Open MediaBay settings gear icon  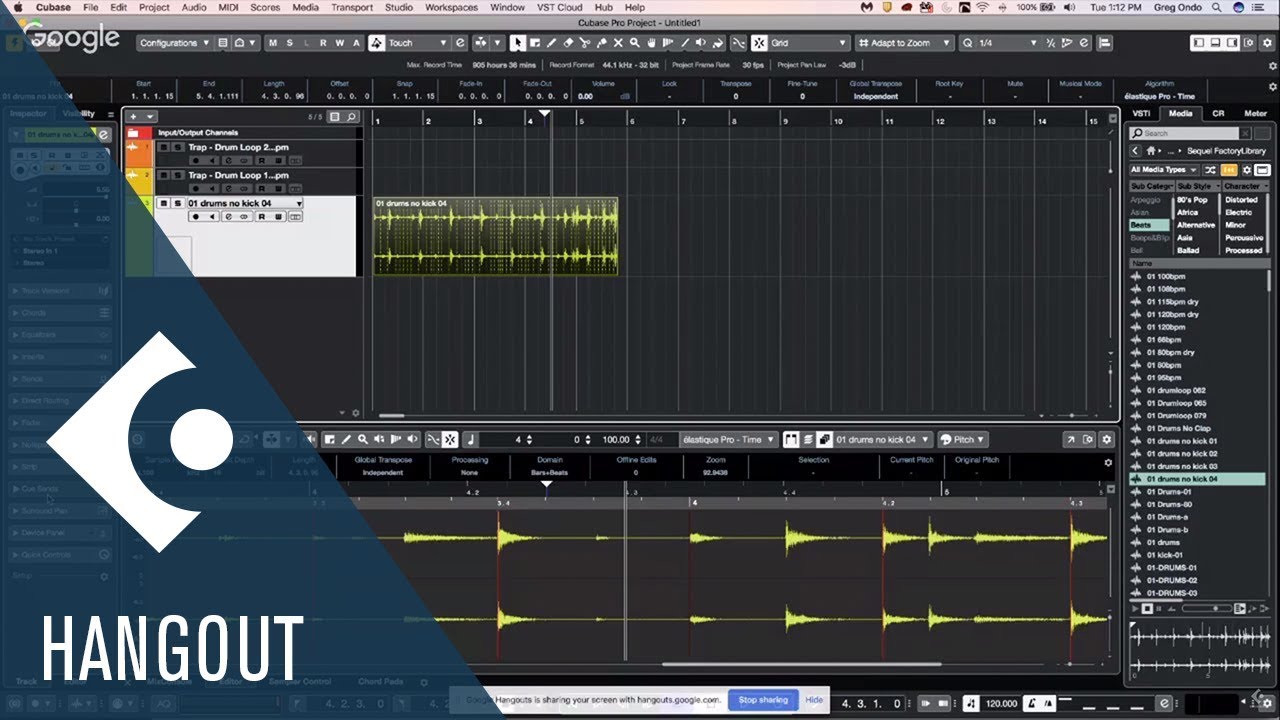point(1247,170)
